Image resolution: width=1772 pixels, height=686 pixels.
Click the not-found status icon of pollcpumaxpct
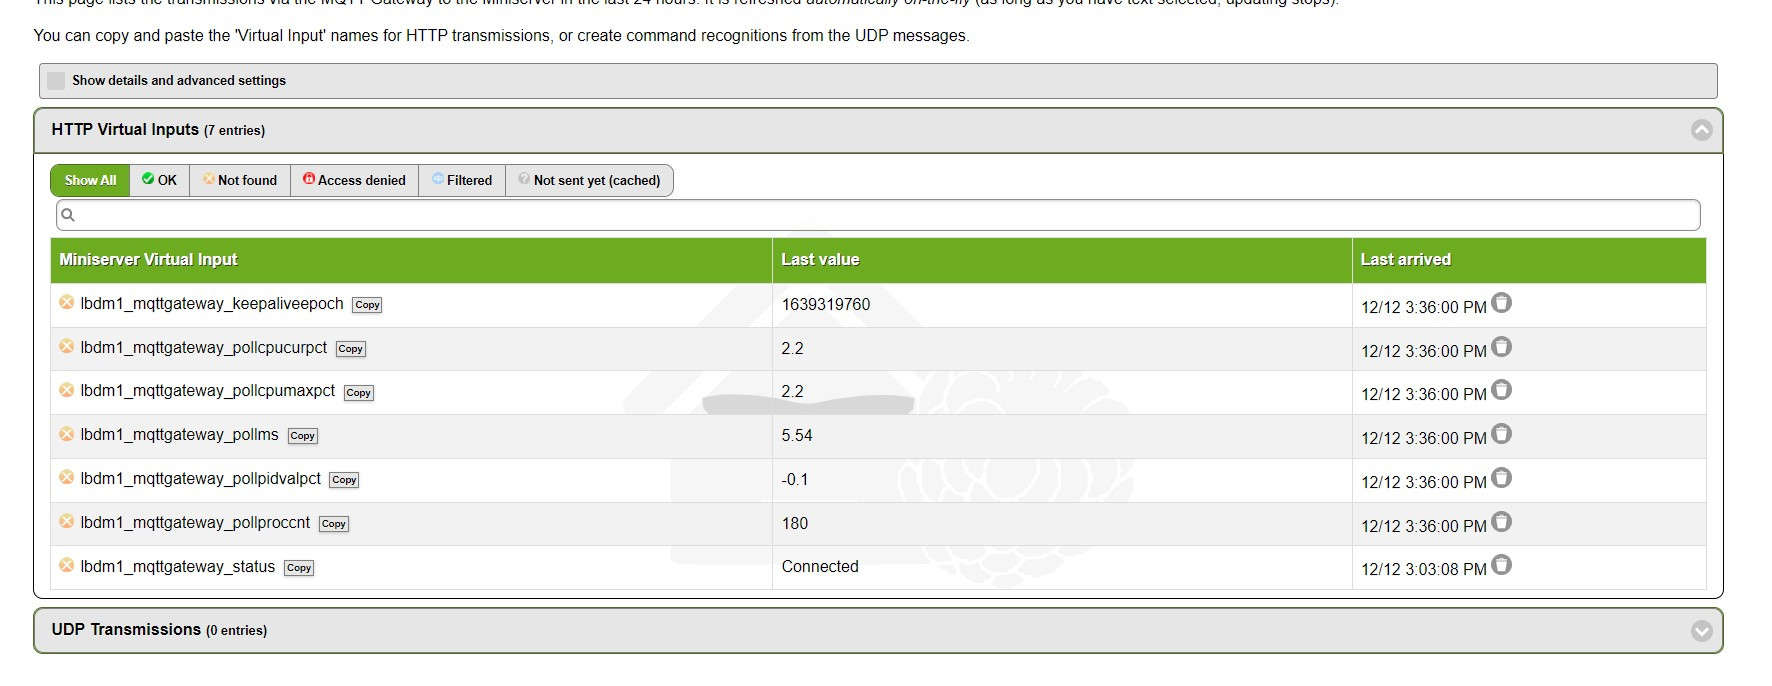[x=67, y=390]
